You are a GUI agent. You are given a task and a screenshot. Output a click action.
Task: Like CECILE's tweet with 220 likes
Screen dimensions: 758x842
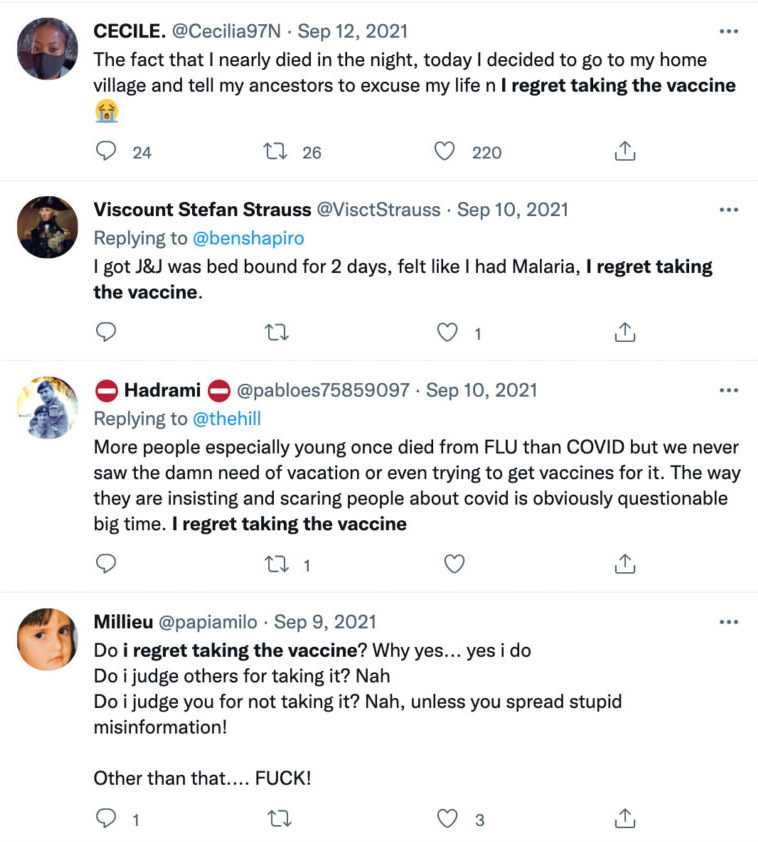pos(445,152)
